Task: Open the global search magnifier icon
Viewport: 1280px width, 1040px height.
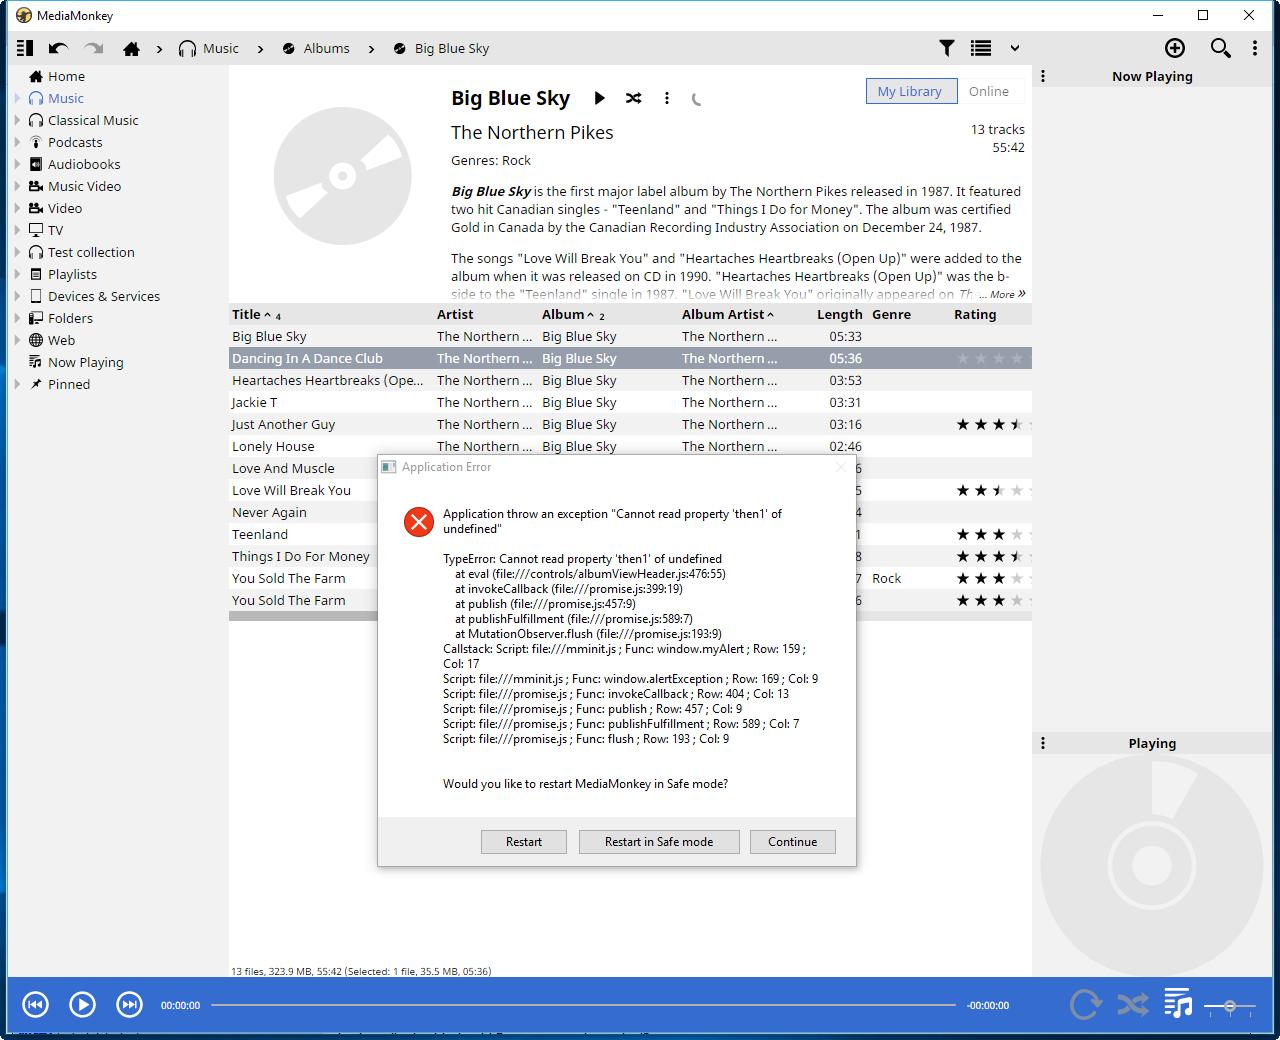Action: (x=1220, y=48)
